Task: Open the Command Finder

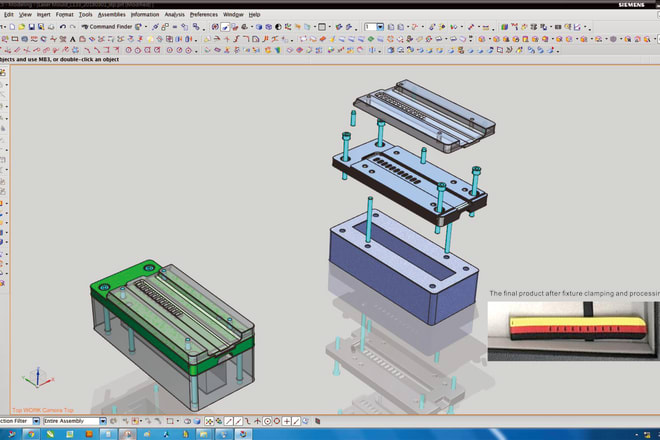Action: click(x=107, y=27)
